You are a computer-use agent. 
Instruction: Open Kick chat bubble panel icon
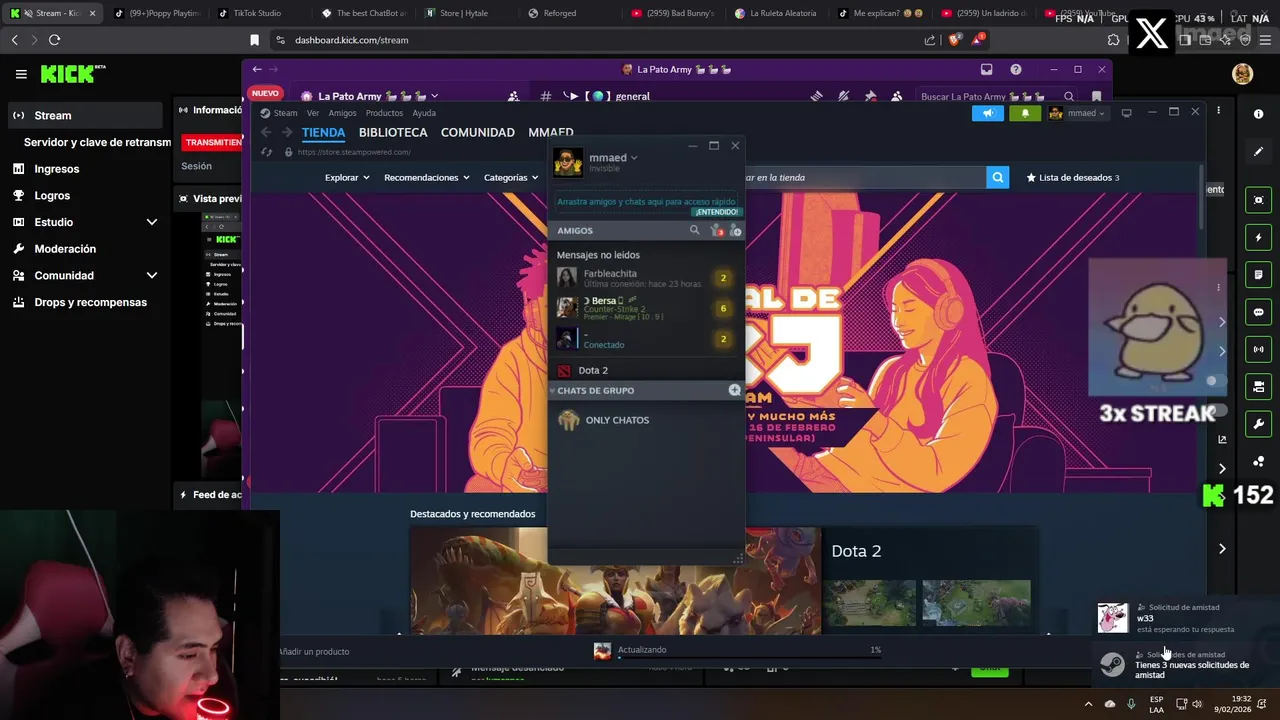pos(1258,312)
